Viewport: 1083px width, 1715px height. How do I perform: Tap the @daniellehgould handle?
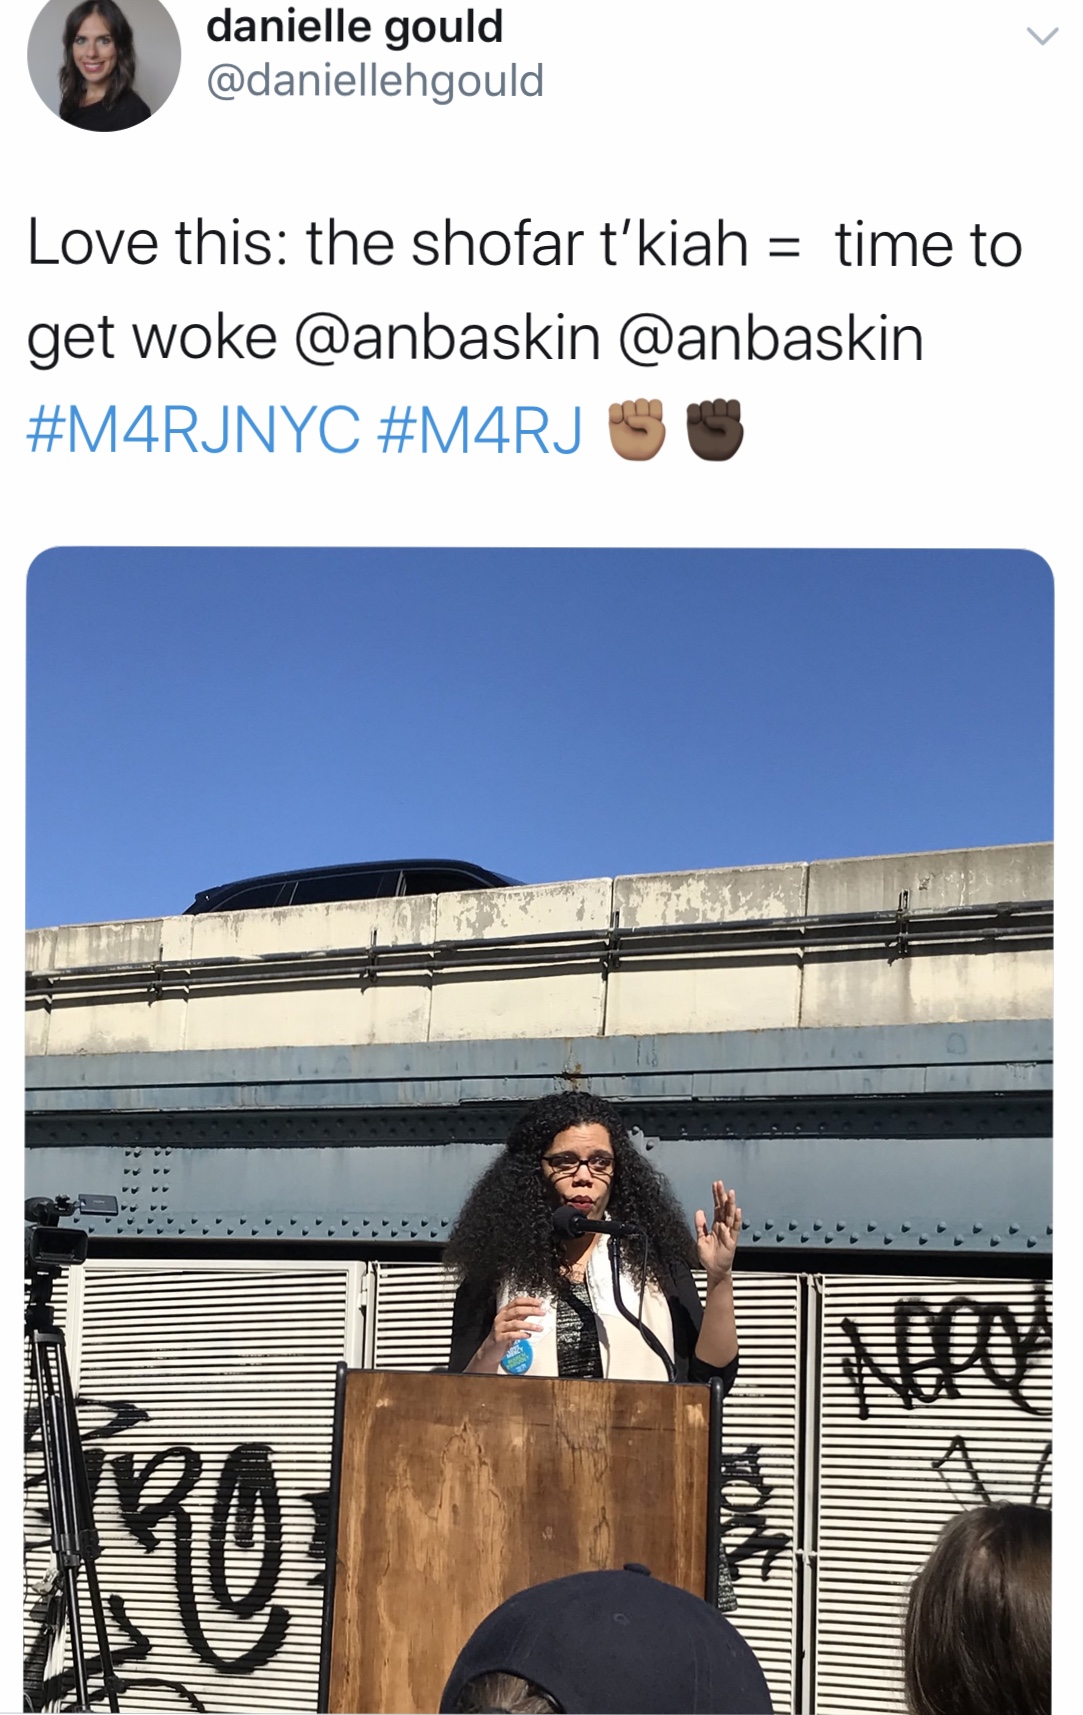(375, 80)
